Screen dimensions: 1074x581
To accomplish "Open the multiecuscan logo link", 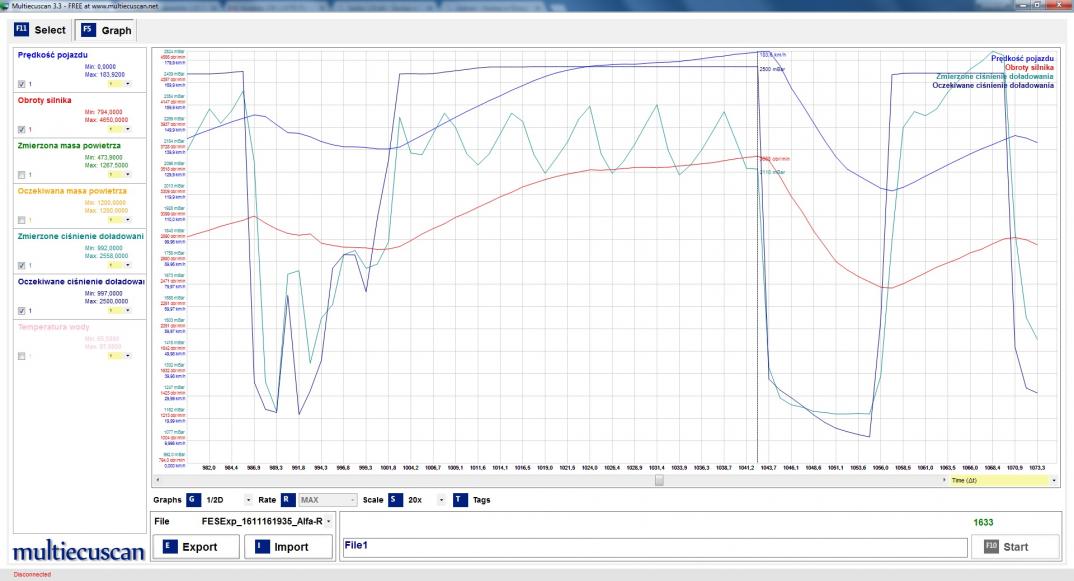I will pyautogui.click(x=72, y=553).
